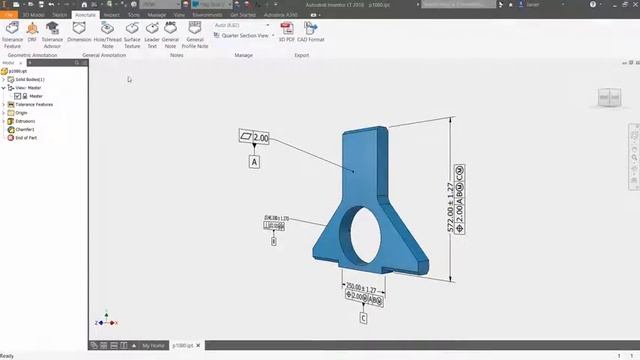
Task: Open the Manage ribbon tab
Action: 157,15
